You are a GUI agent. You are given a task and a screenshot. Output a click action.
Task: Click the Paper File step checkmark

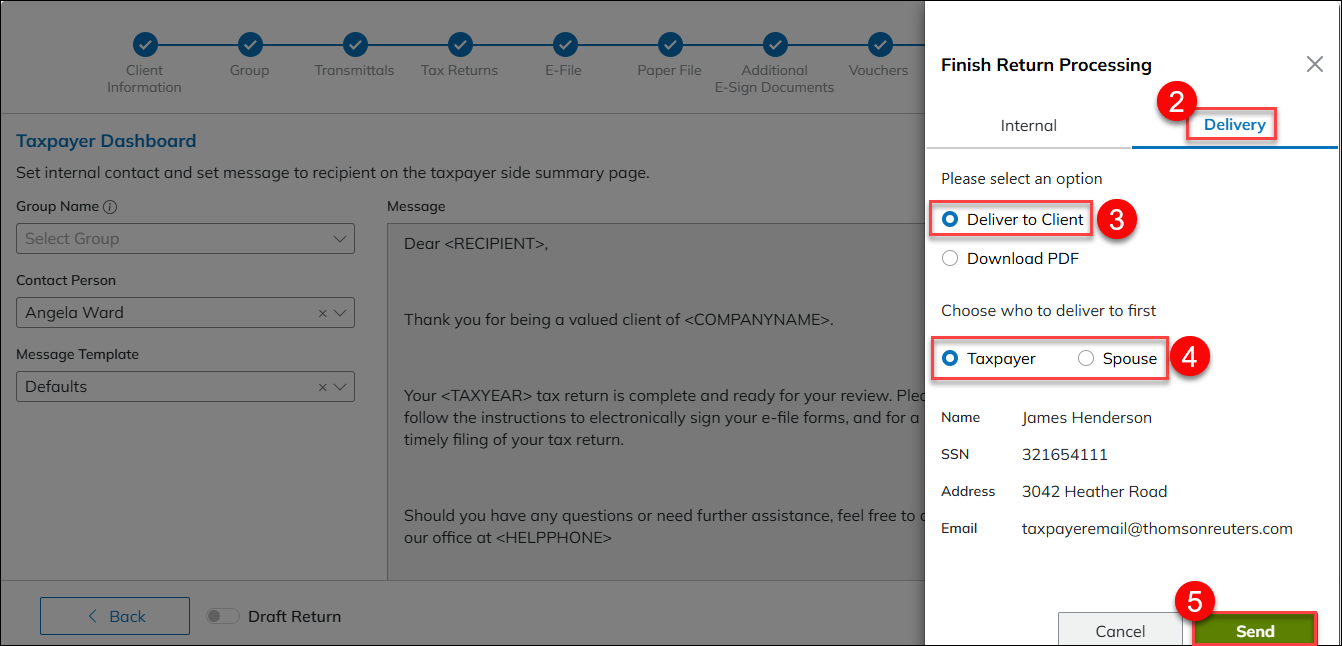(x=670, y=44)
